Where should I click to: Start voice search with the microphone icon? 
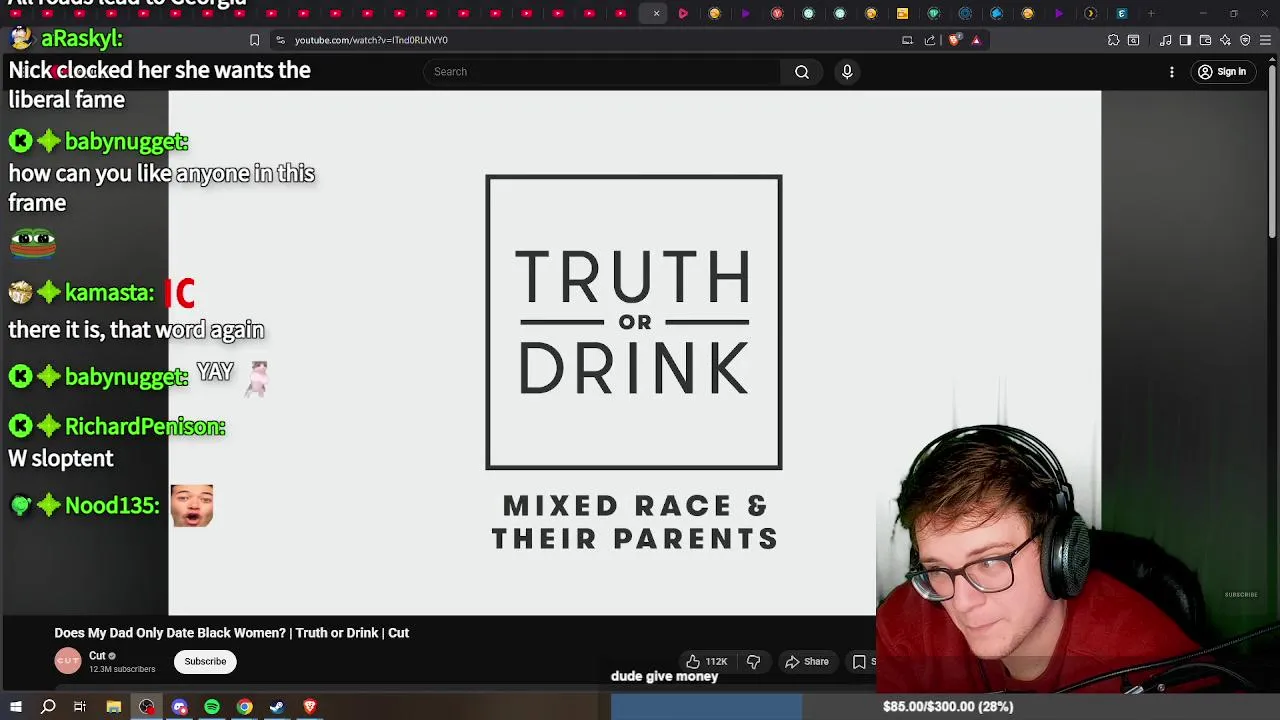click(847, 72)
